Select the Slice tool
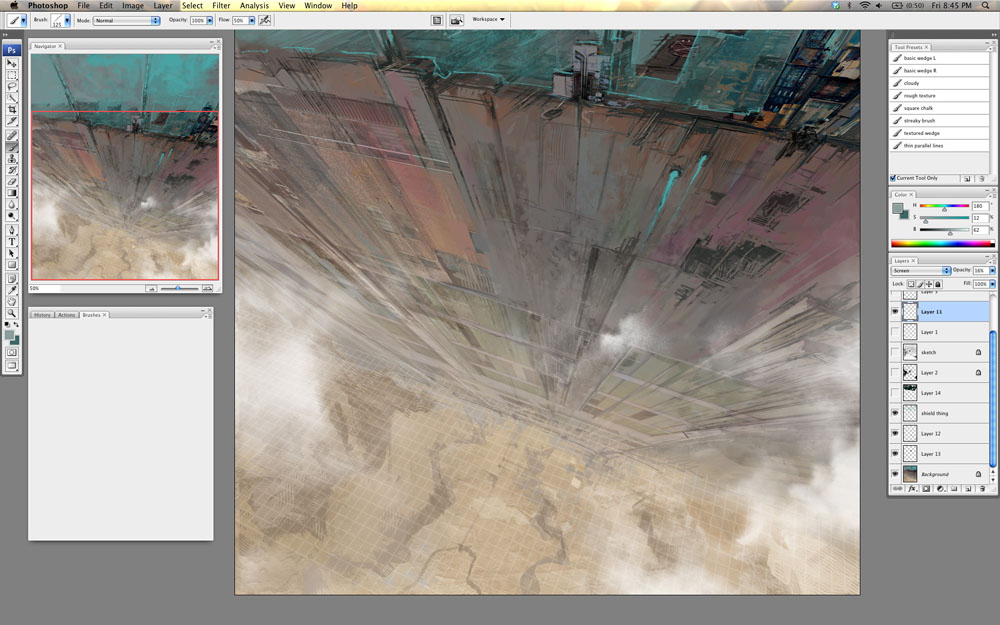 coord(11,121)
